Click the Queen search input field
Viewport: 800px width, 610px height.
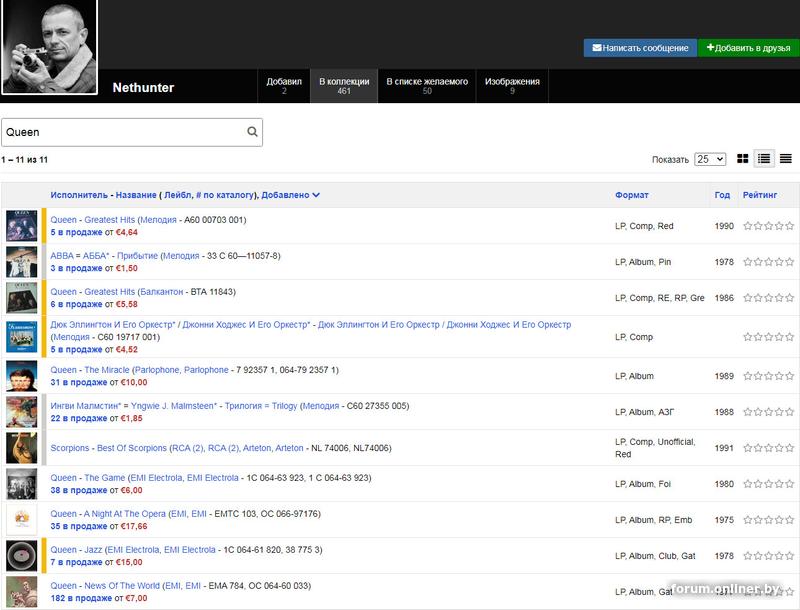pos(122,132)
